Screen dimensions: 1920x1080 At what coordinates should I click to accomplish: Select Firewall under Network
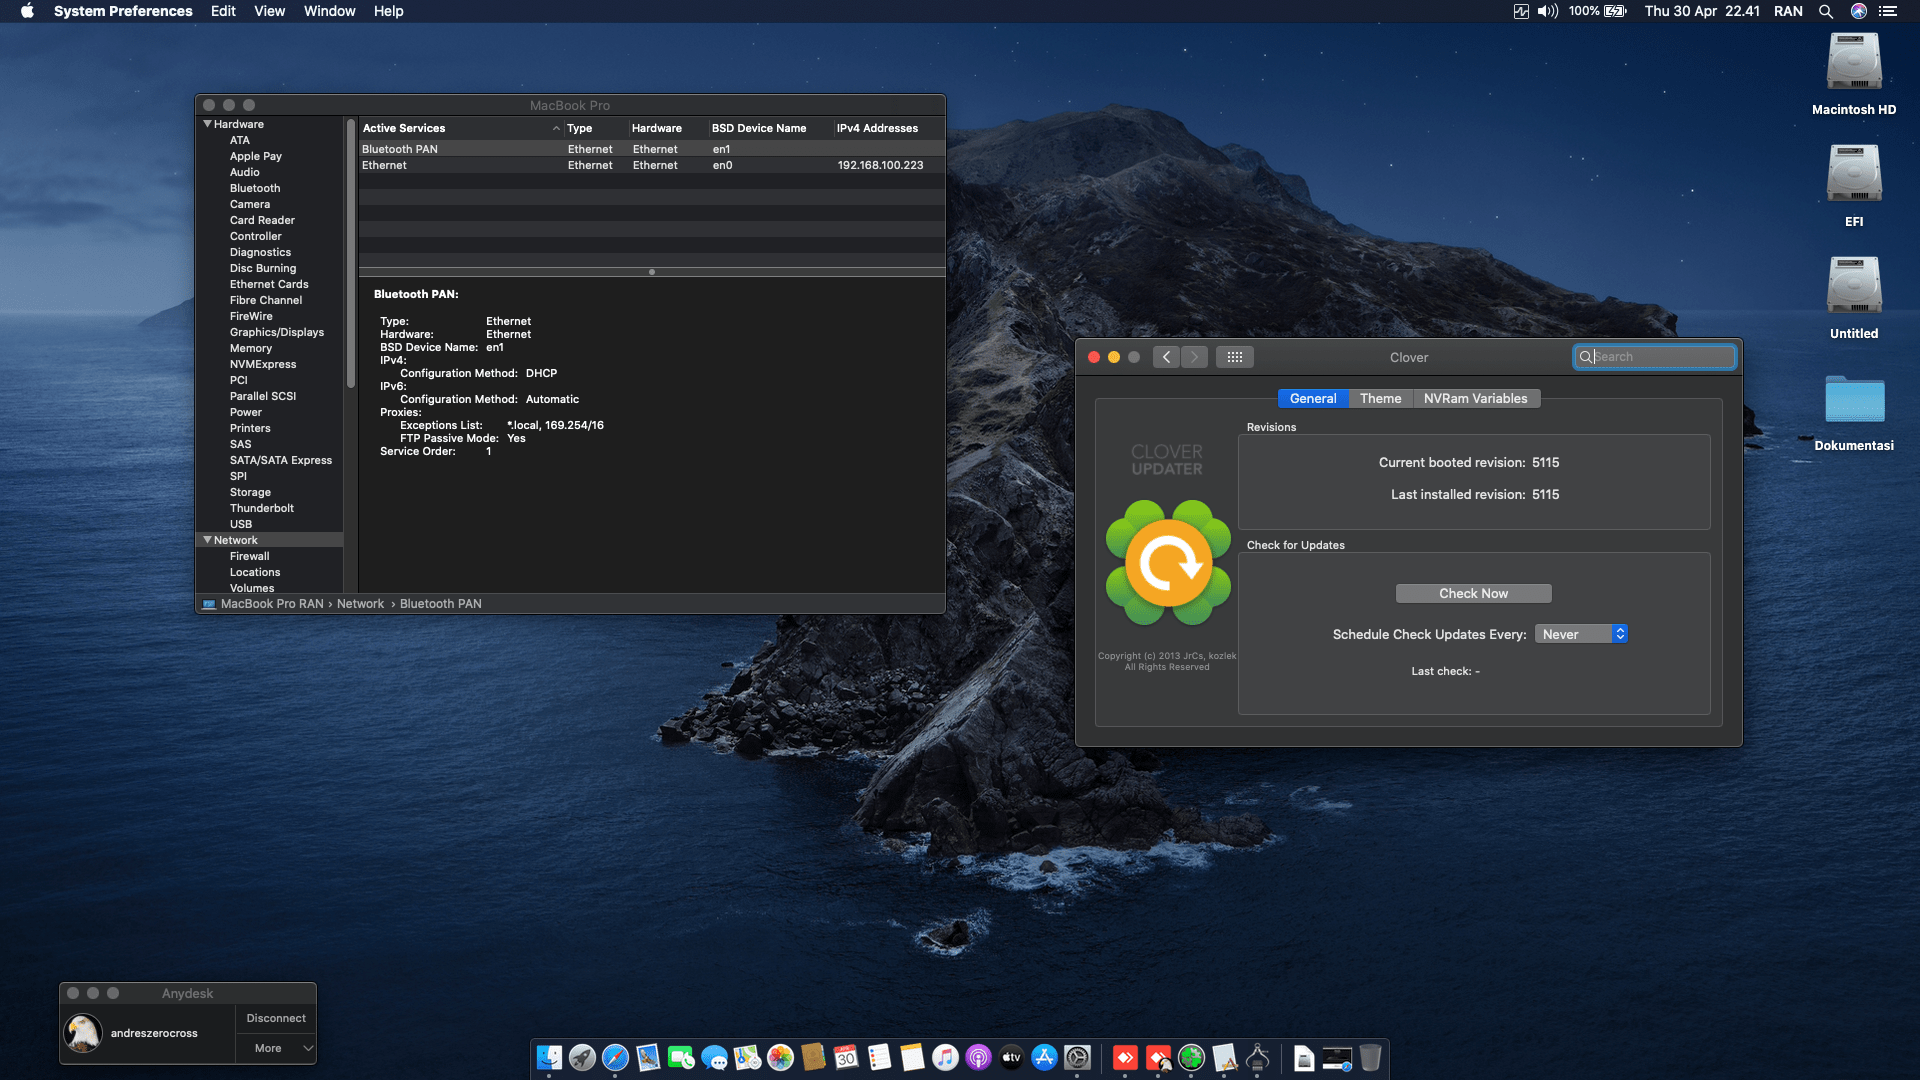pos(249,556)
